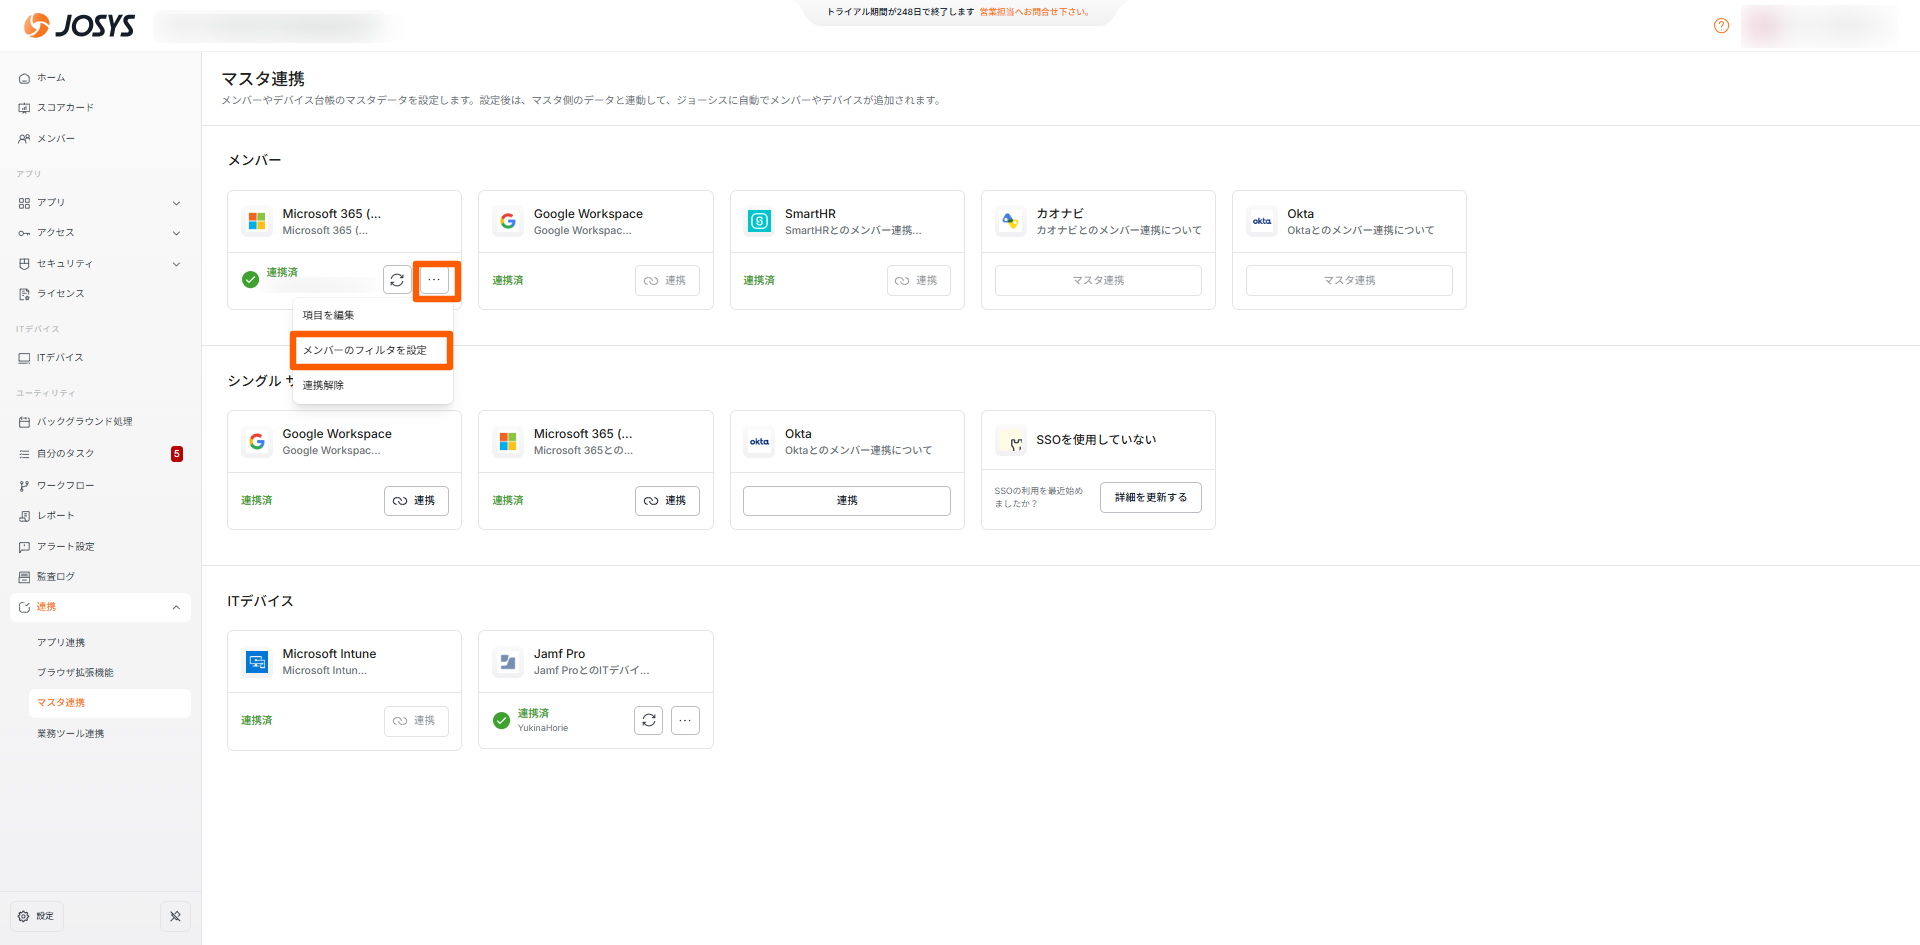Click the JOSYS logo
The width and height of the screenshot is (1920, 945).
(x=80, y=26)
